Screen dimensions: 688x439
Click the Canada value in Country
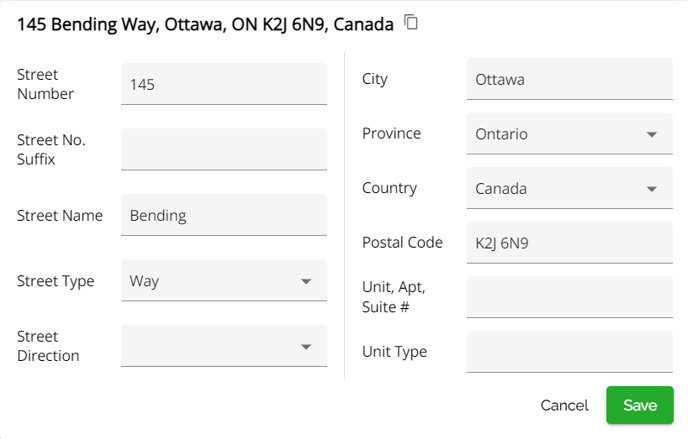point(501,189)
